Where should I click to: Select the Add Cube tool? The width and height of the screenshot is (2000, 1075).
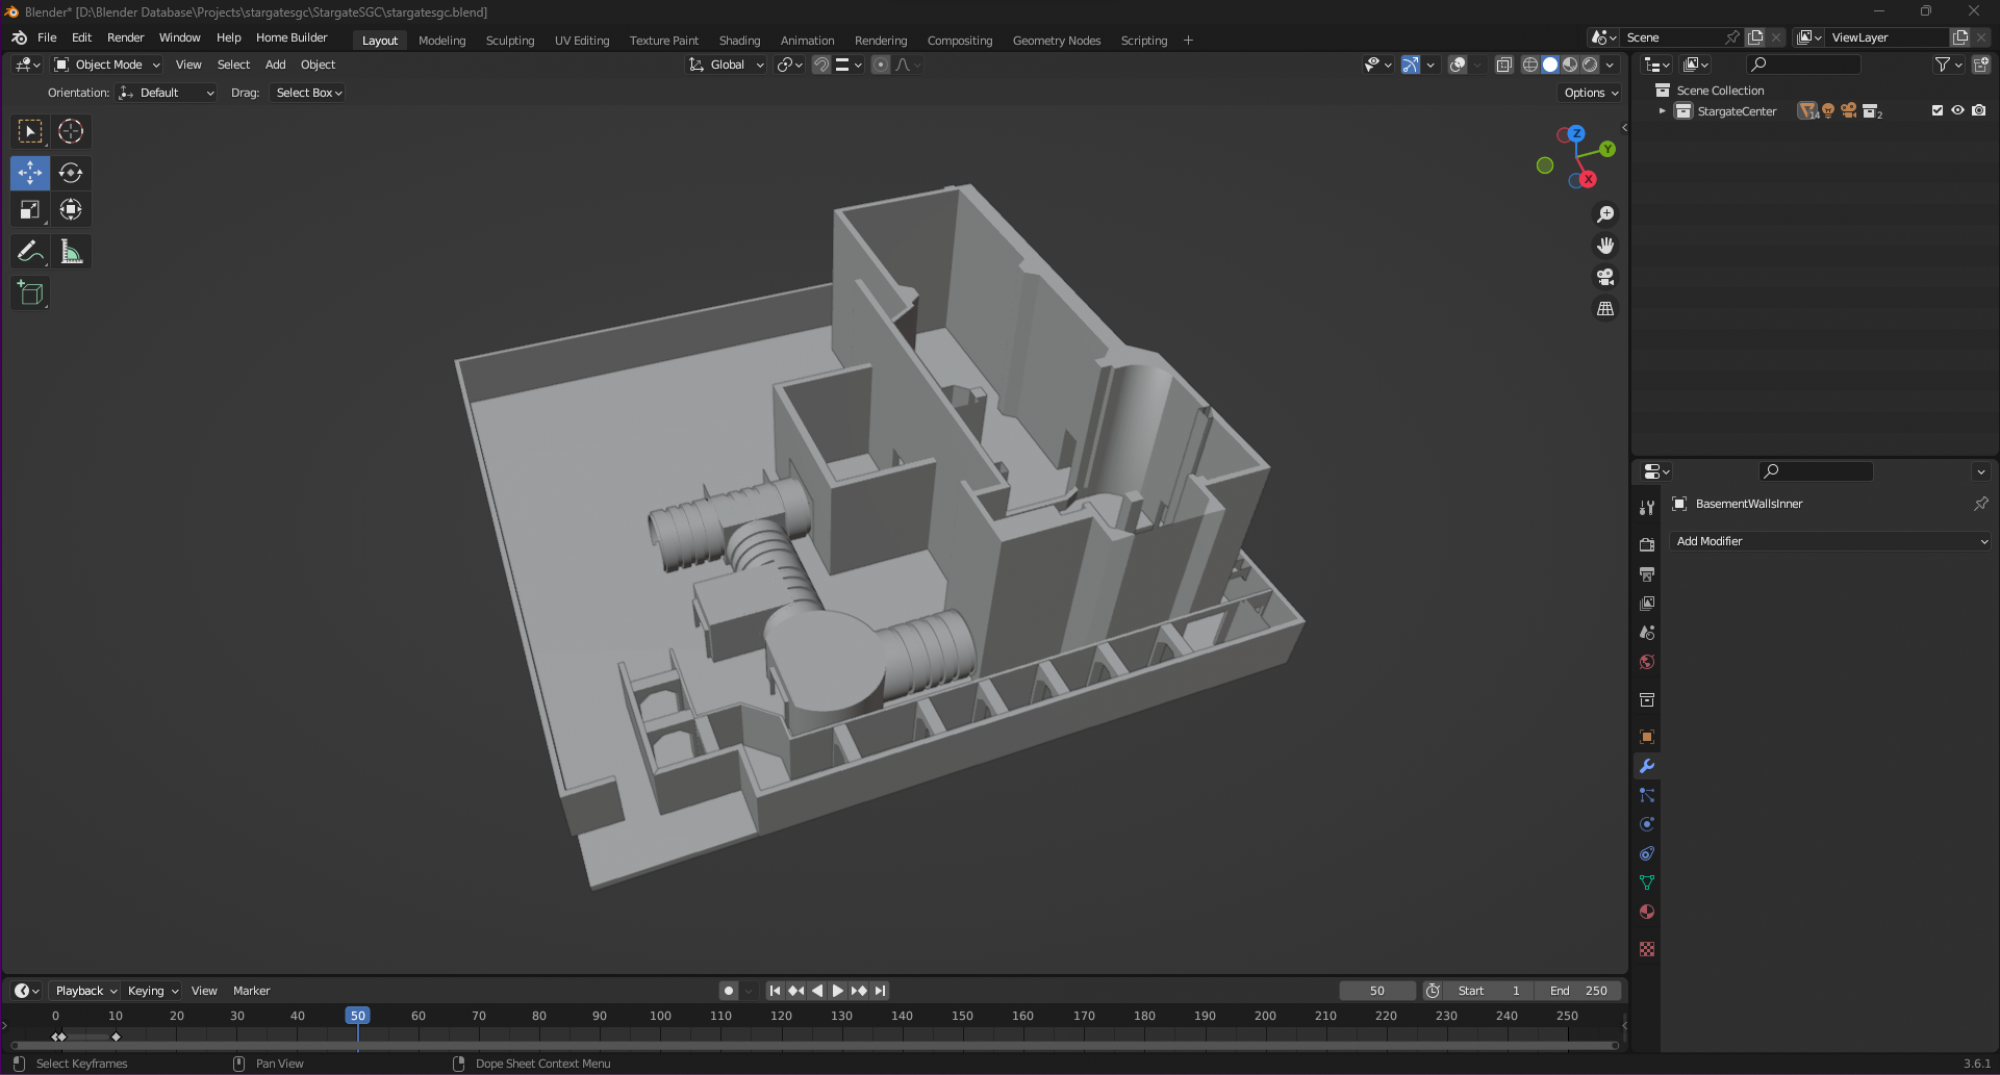pos(30,293)
